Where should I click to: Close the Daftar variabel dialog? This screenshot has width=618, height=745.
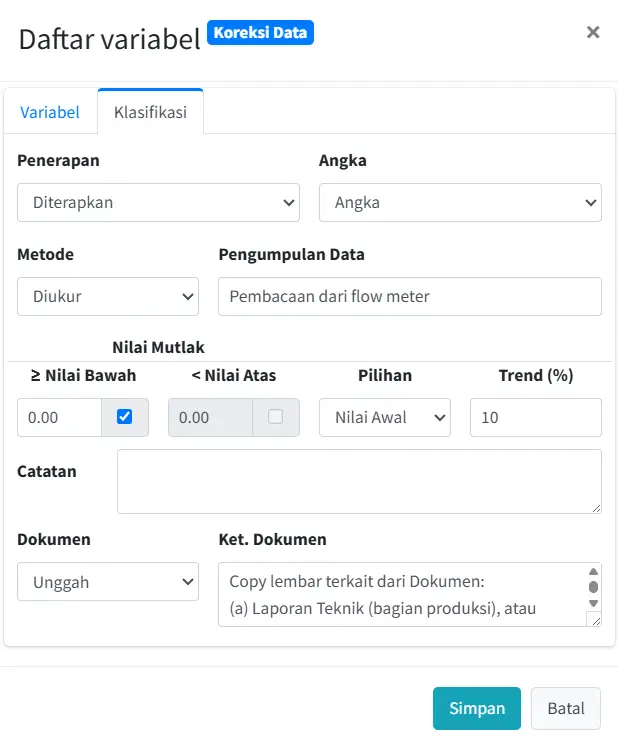[x=593, y=32]
